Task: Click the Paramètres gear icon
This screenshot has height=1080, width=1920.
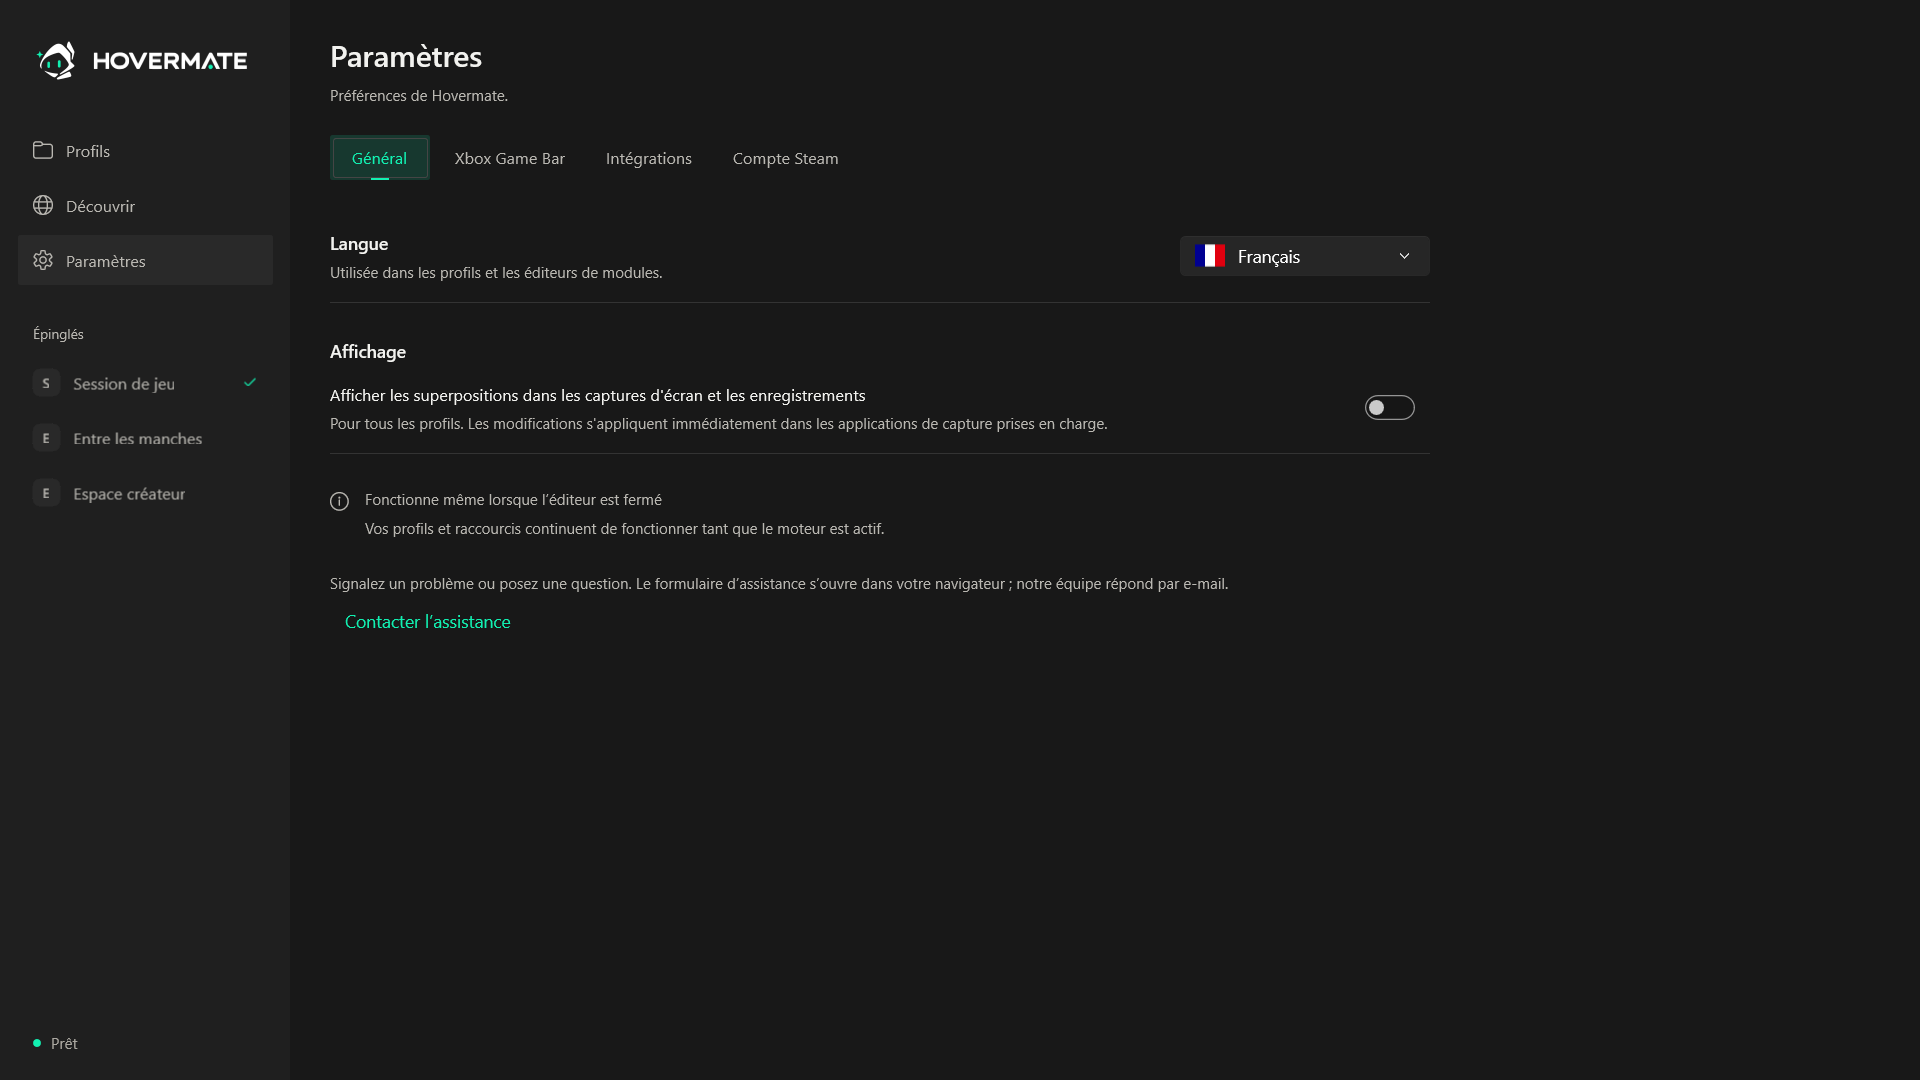Action: (43, 260)
